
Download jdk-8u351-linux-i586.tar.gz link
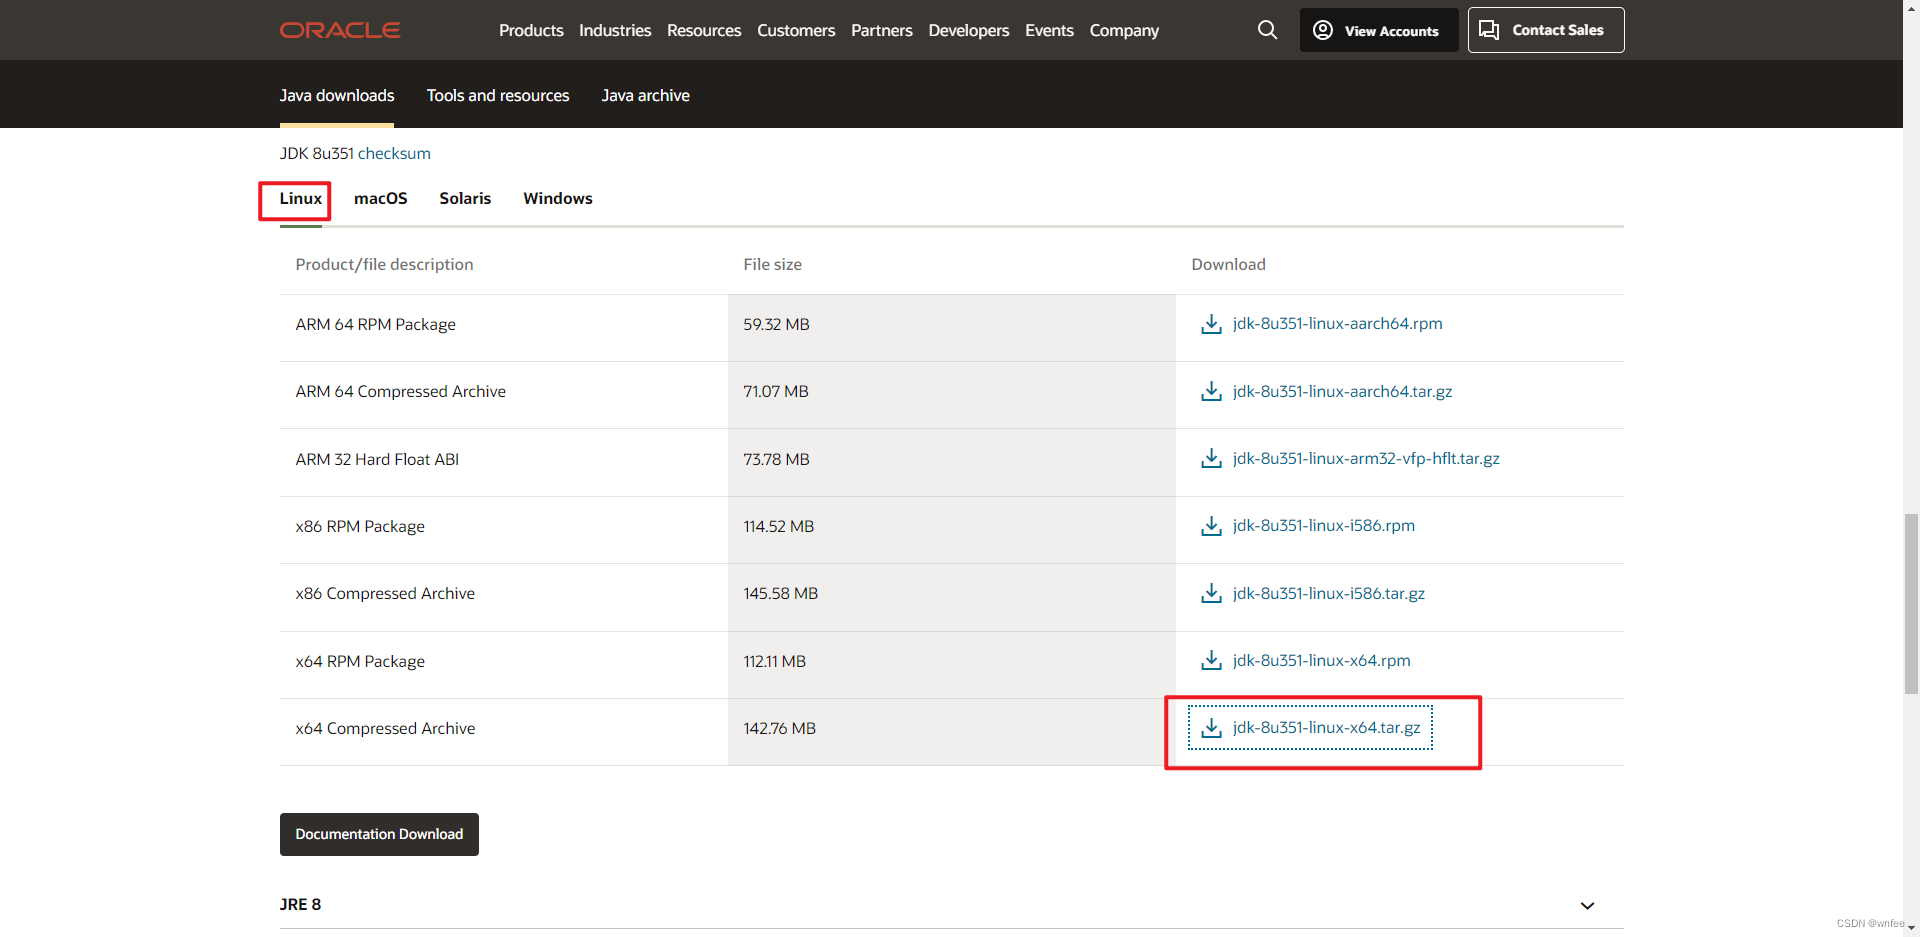point(1328,593)
